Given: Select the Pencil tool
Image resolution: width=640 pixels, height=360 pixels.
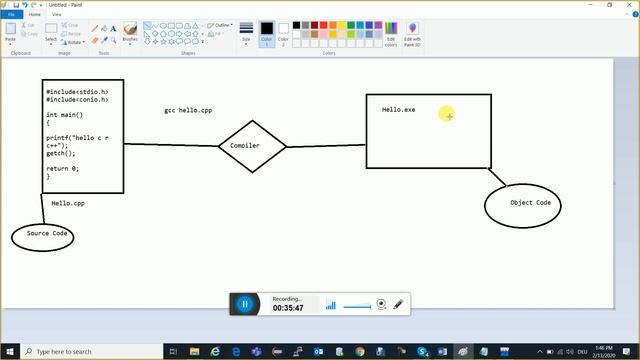Looking at the screenshot, I should pos(95,29).
